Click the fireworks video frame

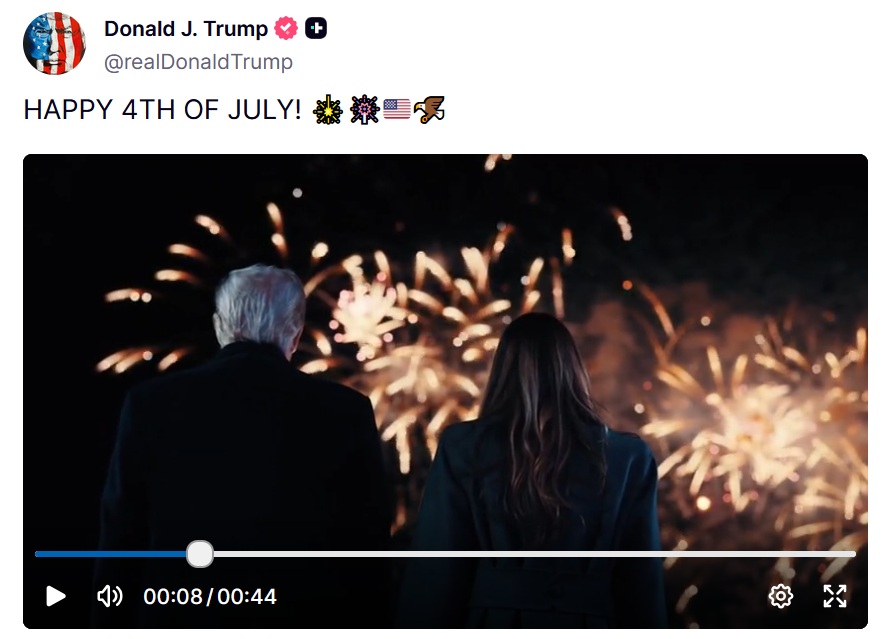445,350
